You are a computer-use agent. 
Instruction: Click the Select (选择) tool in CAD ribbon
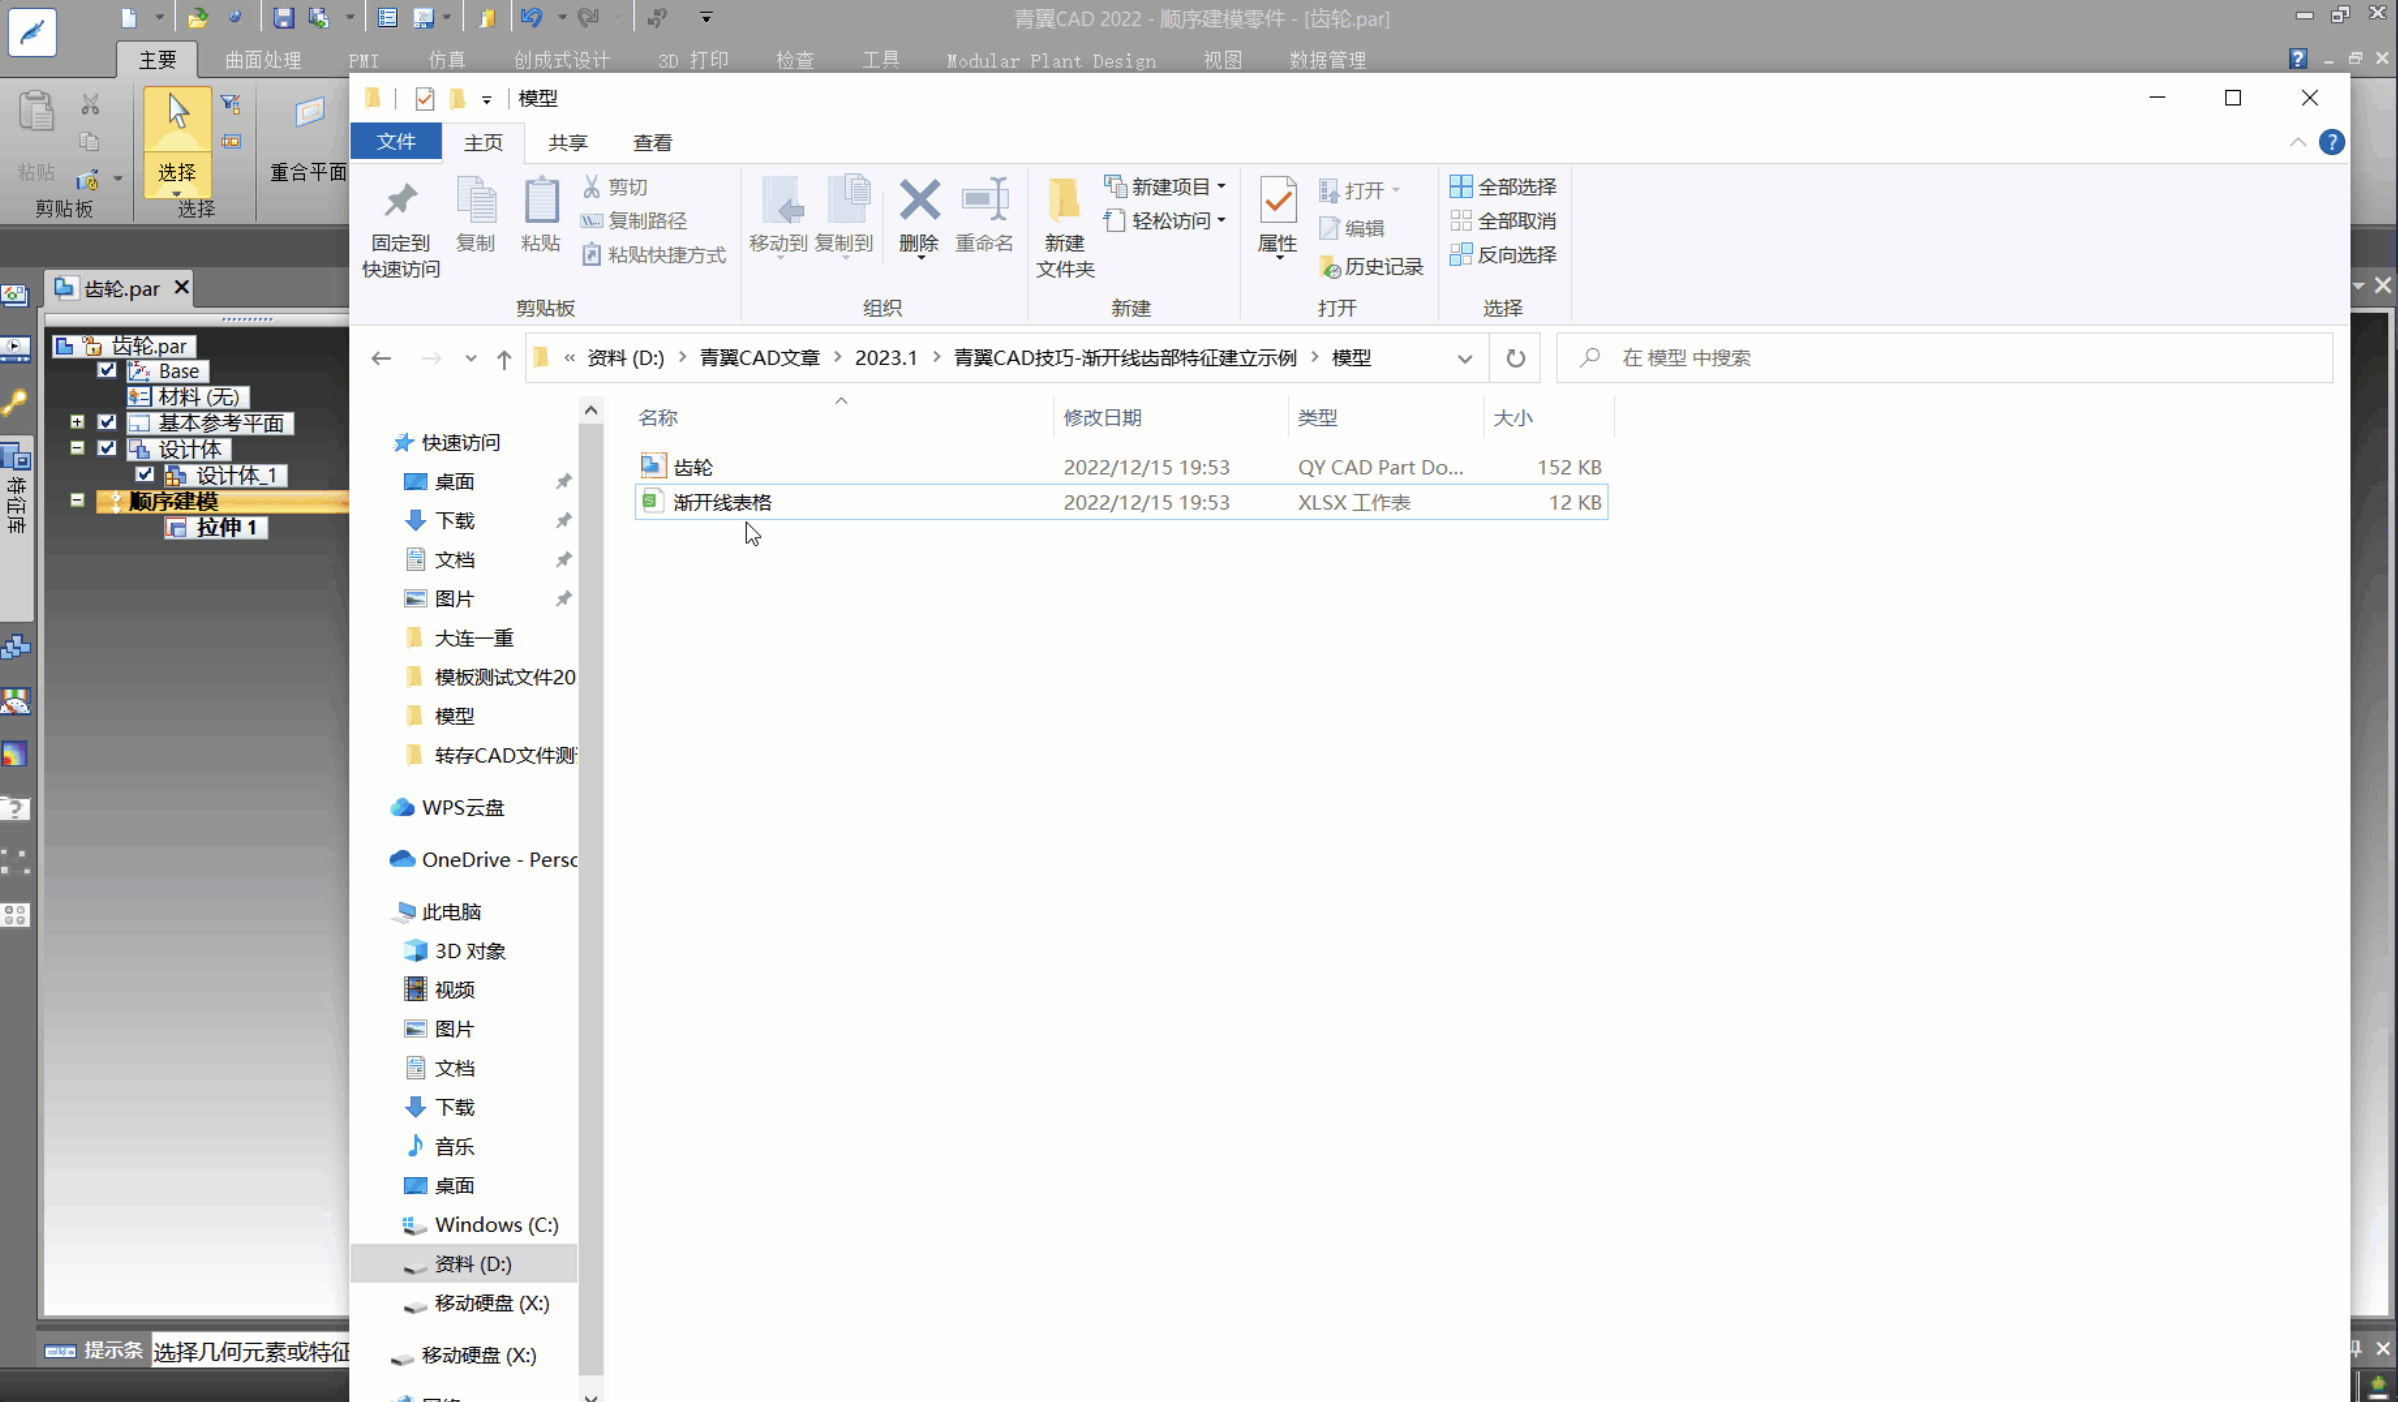[177, 141]
